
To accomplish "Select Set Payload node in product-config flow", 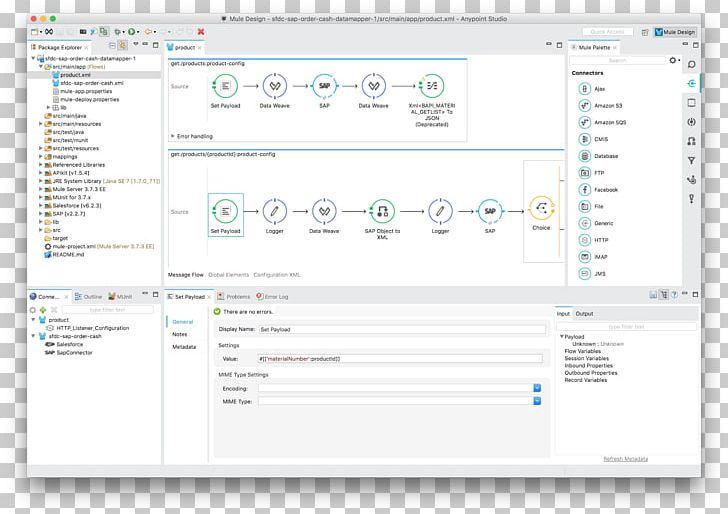I will [x=226, y=86].
